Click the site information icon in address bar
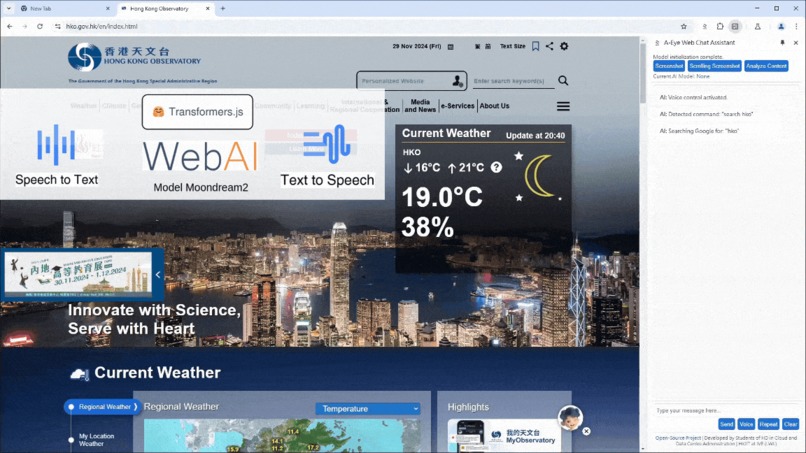The image size is (806, 453). pyautogui.click(x=58, y=26)
